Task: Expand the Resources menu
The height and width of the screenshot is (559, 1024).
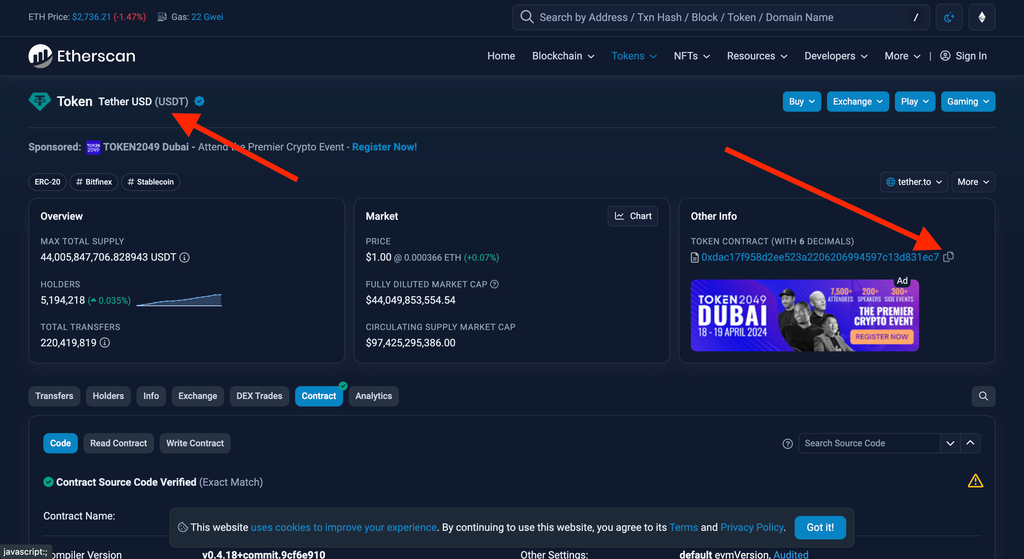Action: tap(757, 56)
